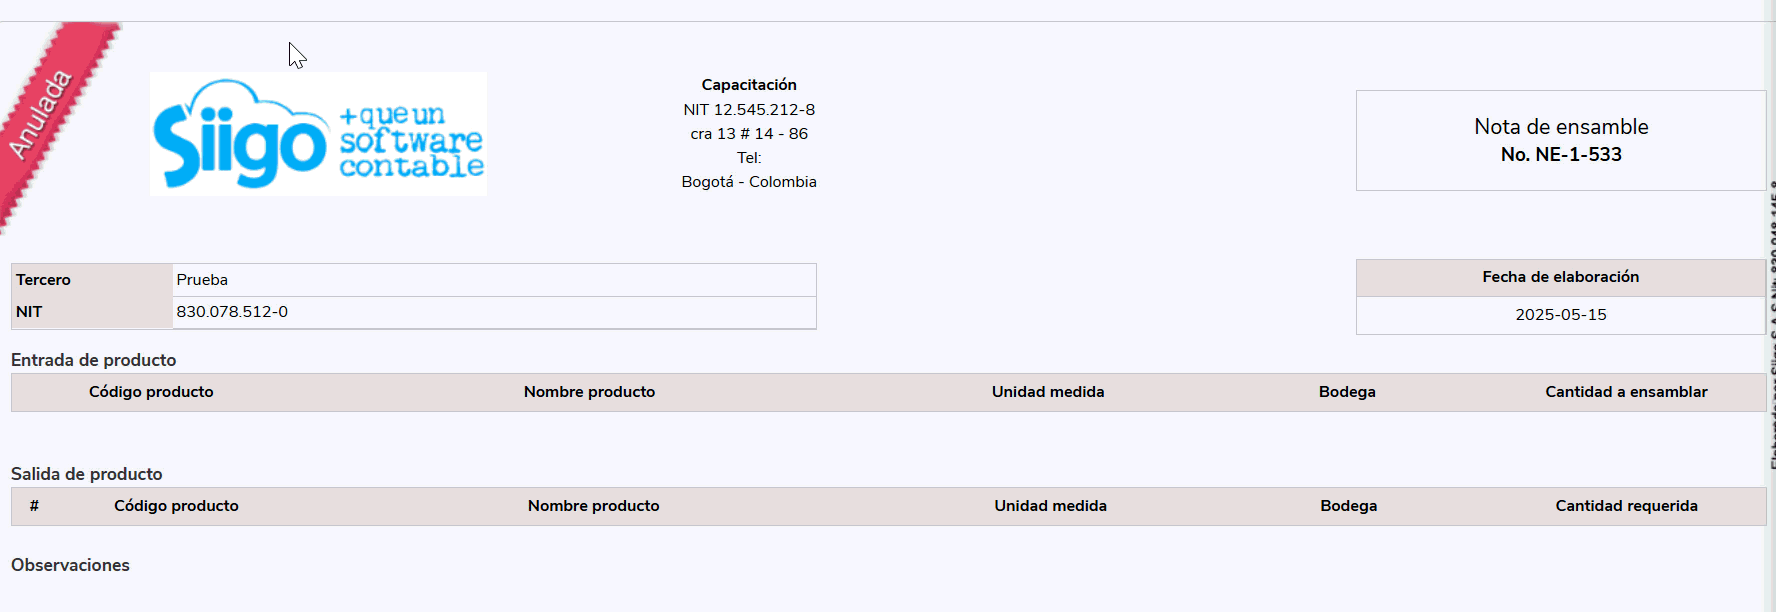Click Código producto header under Entrada
The height and width of the screenshot is (612, 1776).
coord(151,392)
